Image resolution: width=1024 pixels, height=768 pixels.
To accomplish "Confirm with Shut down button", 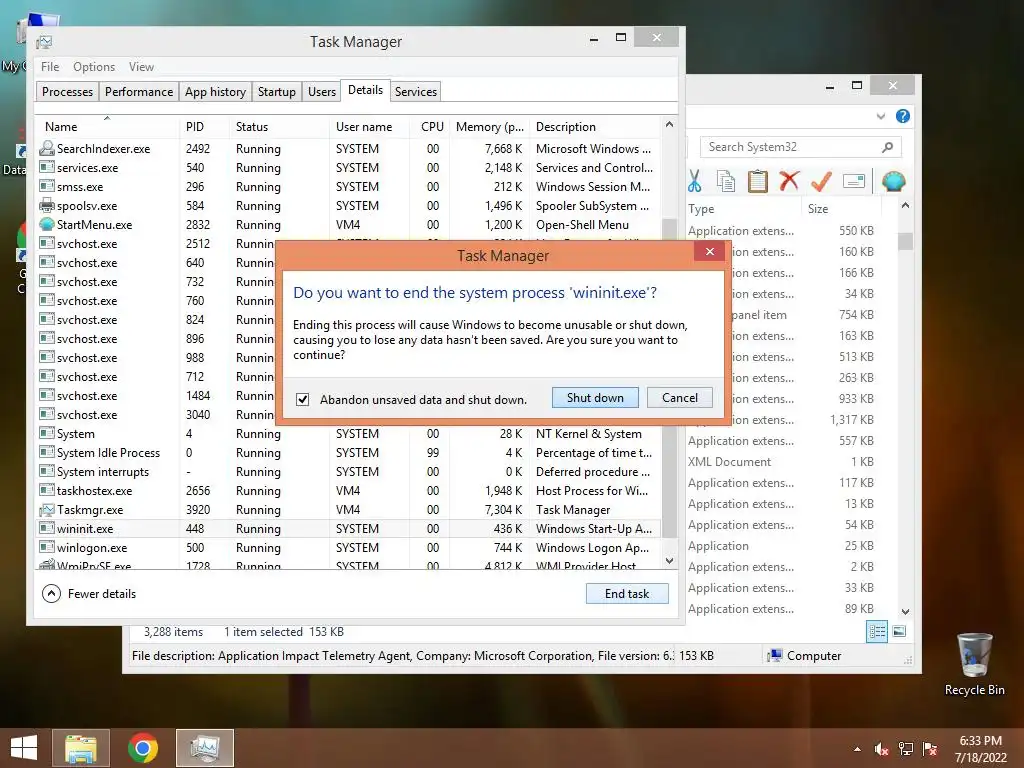I will point(595,398).
